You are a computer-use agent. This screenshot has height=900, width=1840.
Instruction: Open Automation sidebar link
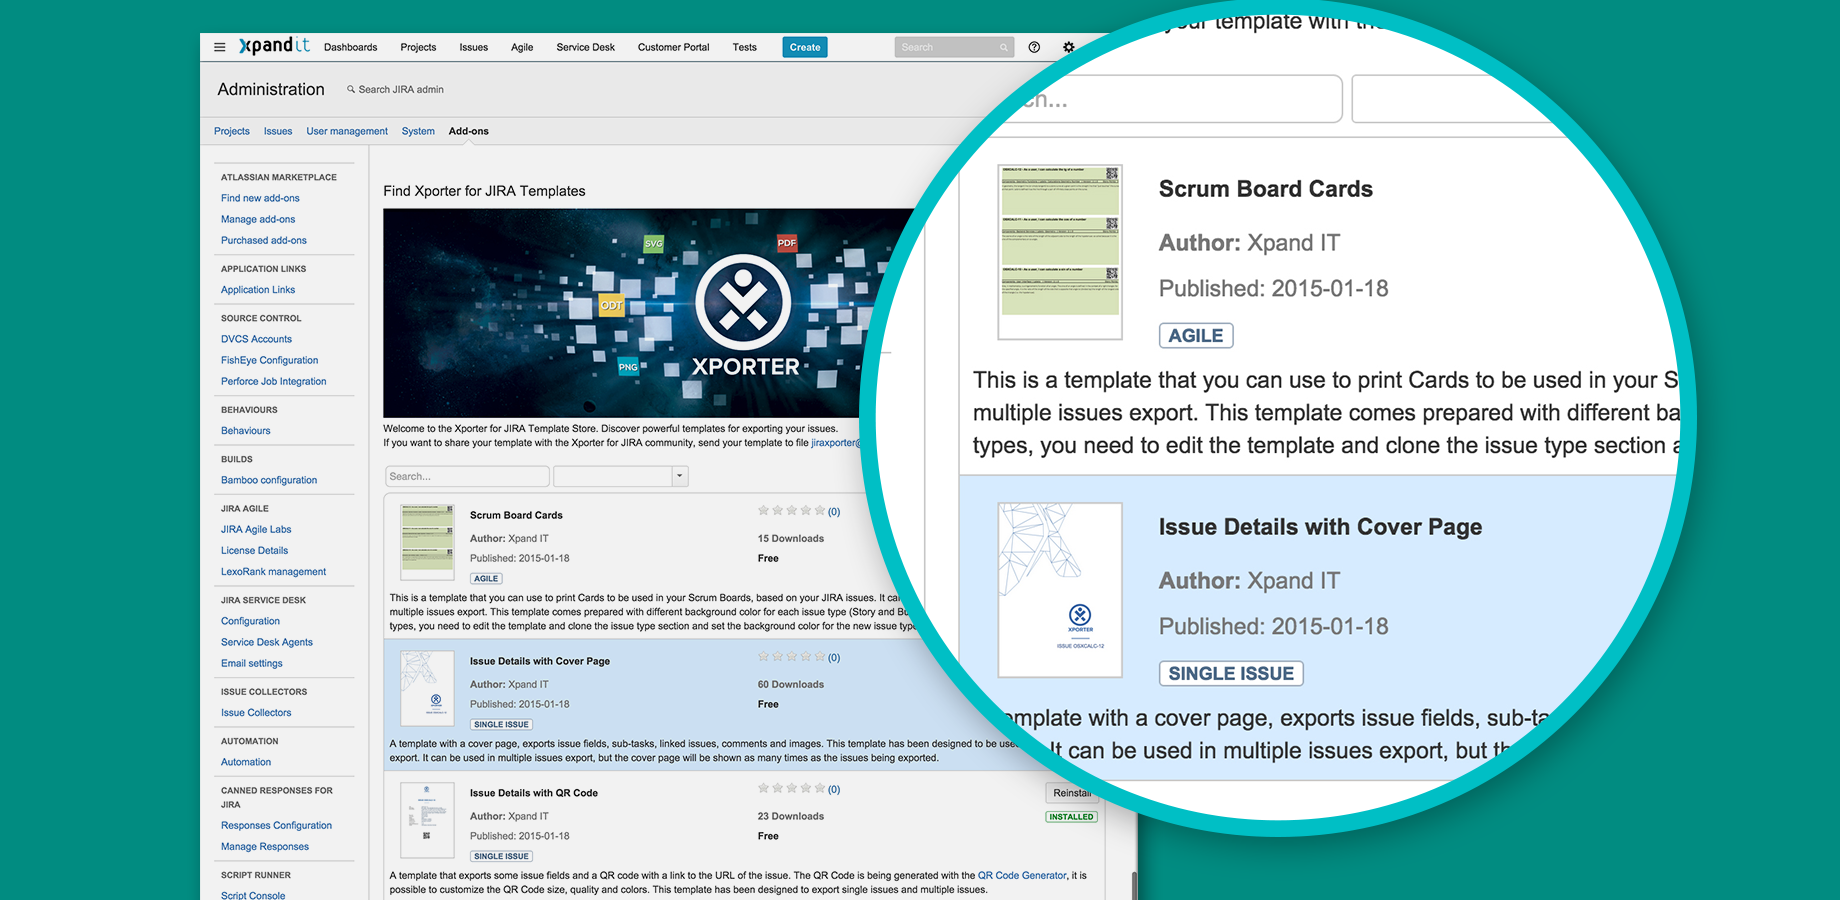(x=246, y=762)
